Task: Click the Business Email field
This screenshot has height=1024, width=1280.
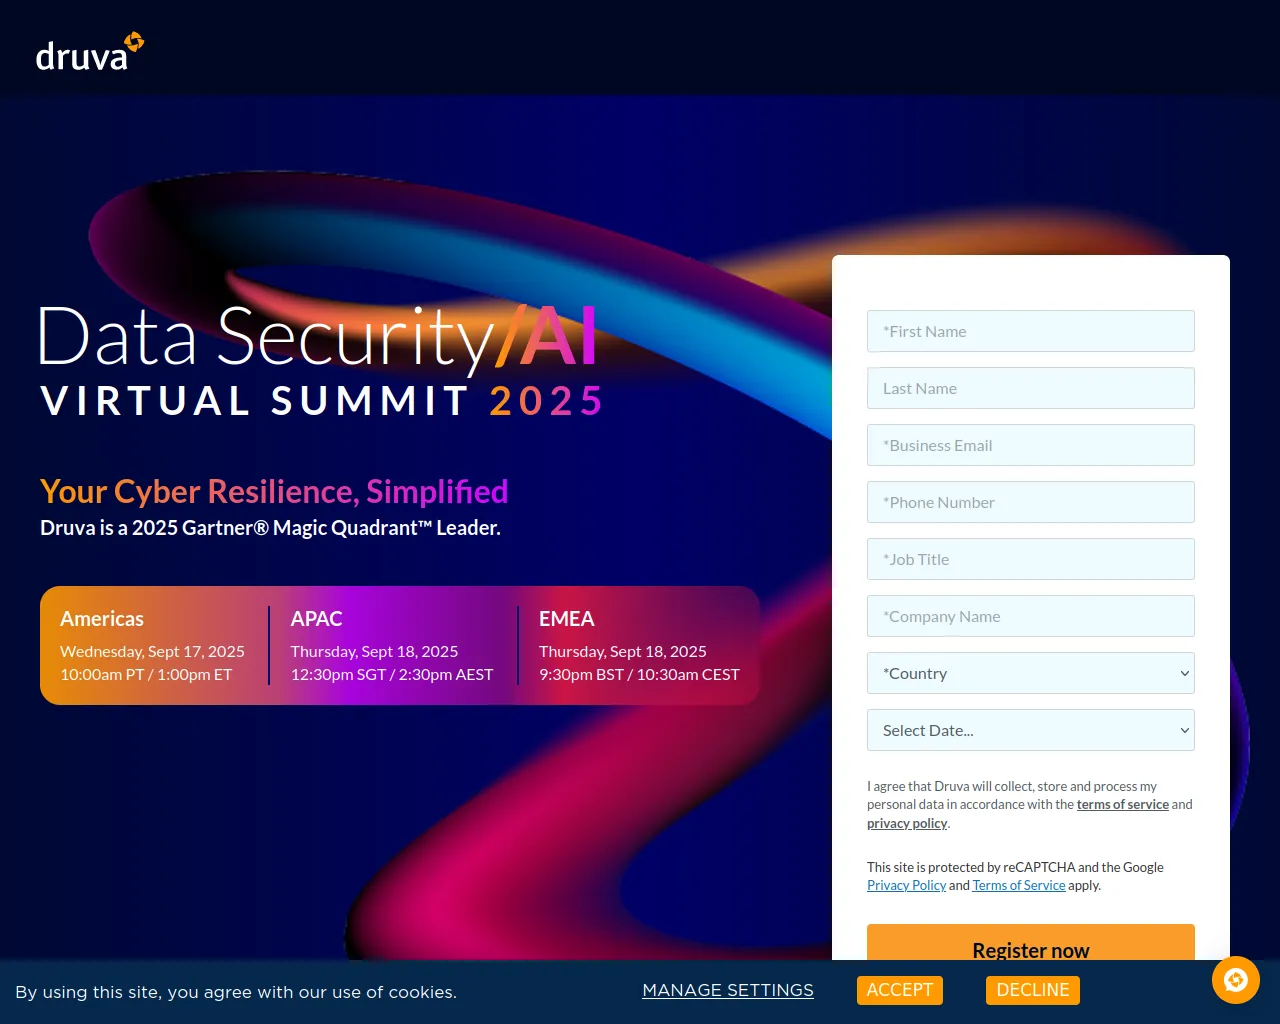Action: 1030,446
